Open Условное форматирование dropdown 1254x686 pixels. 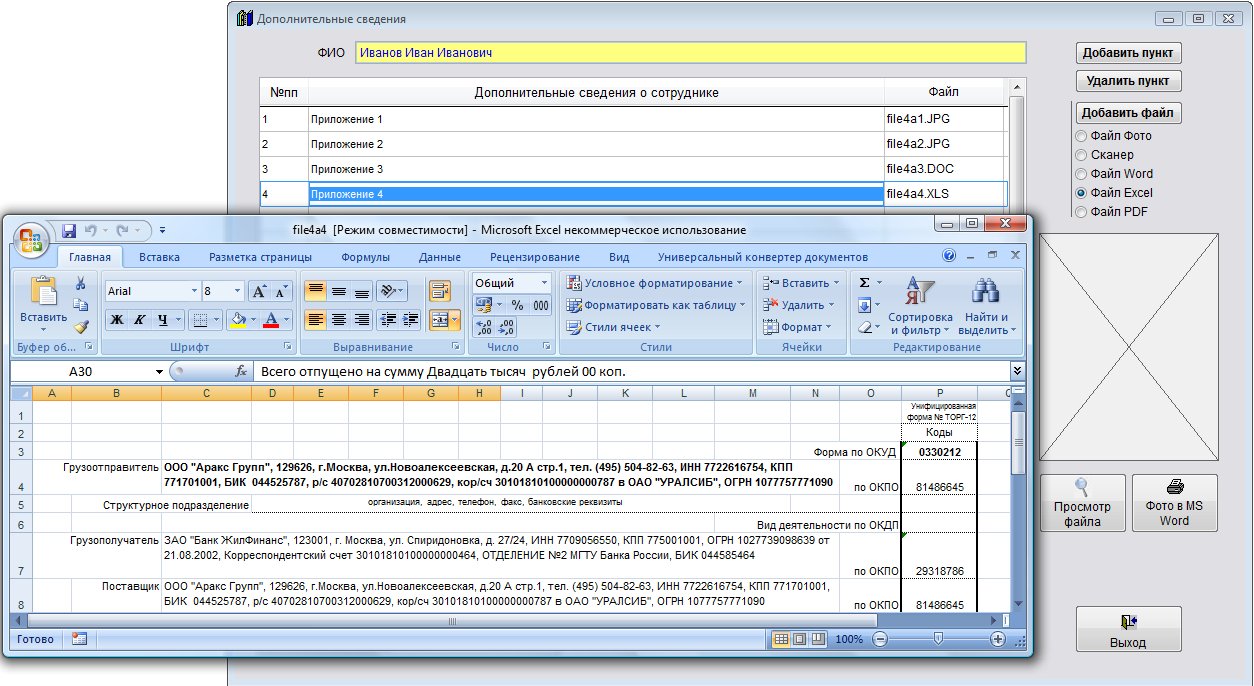(656, 283)
